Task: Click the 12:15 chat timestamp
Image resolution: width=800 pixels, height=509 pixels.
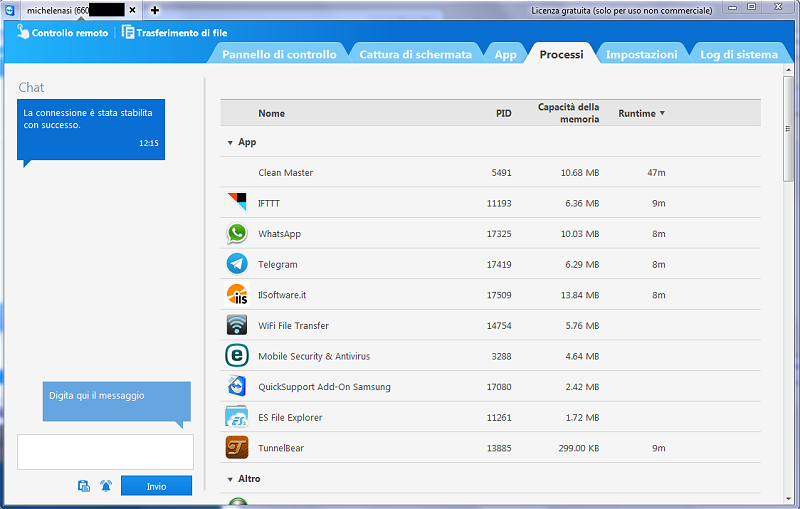Action: tap(148, 143)
